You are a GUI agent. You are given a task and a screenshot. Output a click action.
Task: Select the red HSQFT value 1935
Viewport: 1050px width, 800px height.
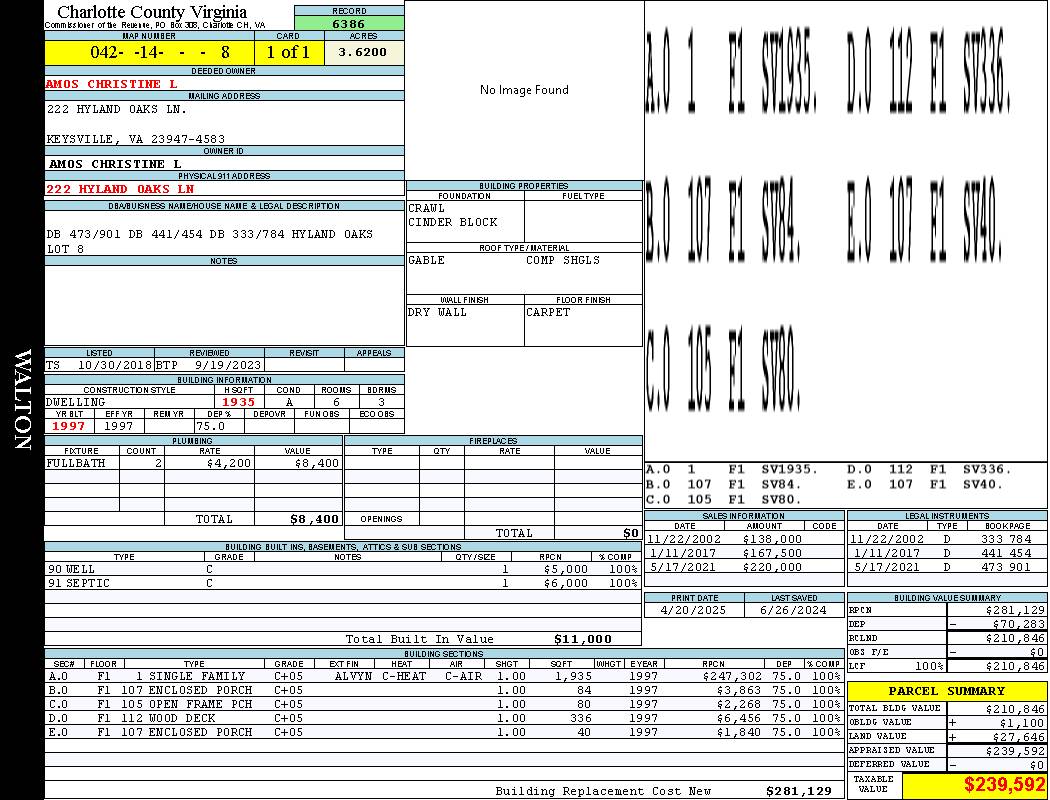pyautogui.click(x=238, y=402)
